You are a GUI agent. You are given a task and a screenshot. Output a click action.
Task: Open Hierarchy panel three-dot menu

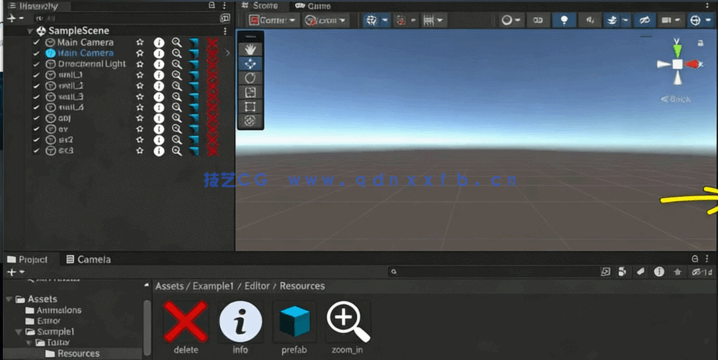coord(224,5)
